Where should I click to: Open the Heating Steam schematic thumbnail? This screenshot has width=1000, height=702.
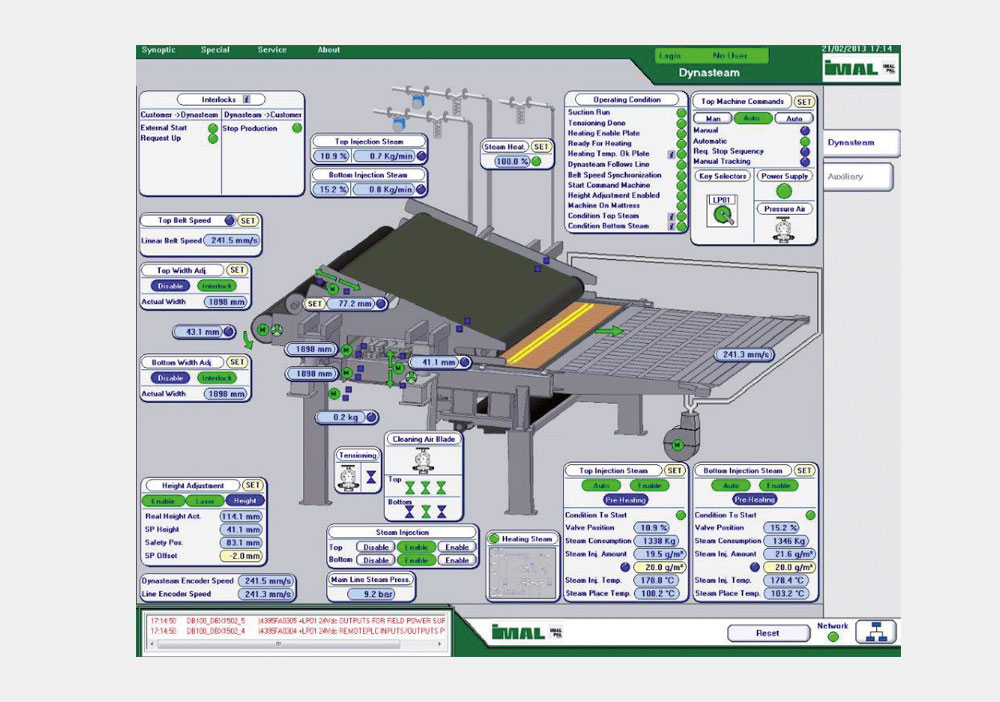[522, 572]
